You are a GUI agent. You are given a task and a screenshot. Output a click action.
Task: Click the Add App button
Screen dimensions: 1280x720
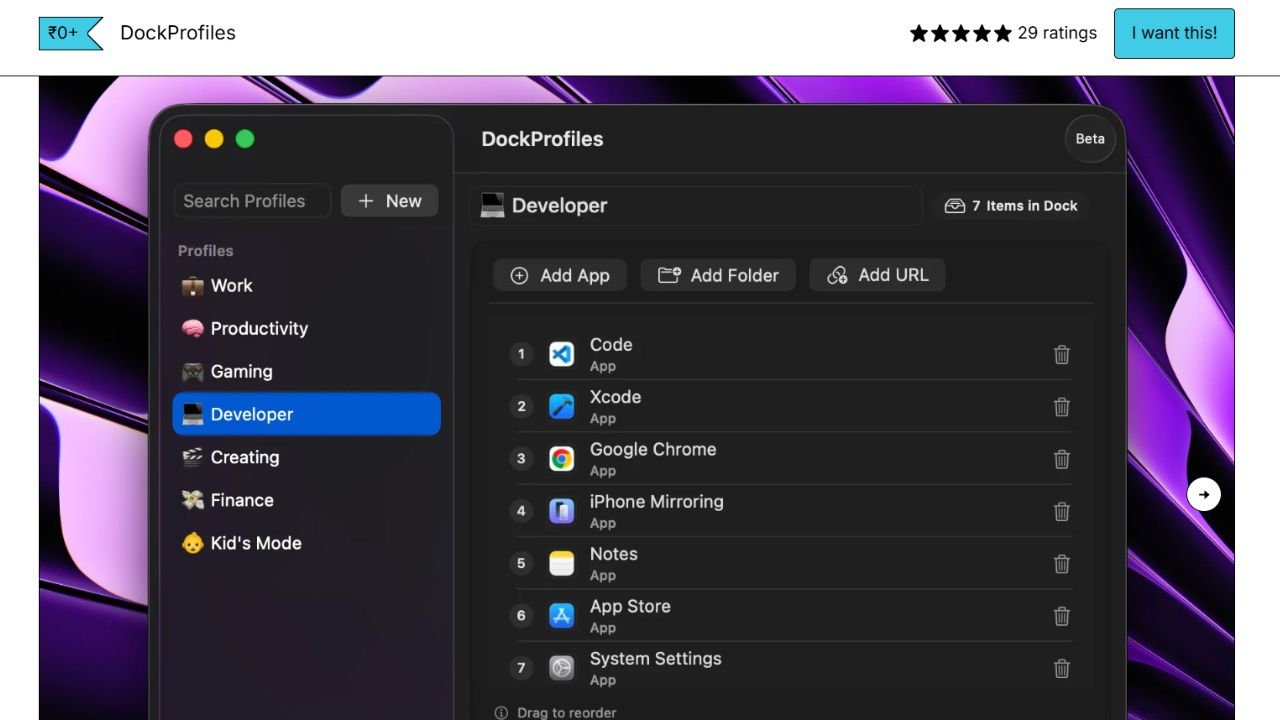click(560, 275)
